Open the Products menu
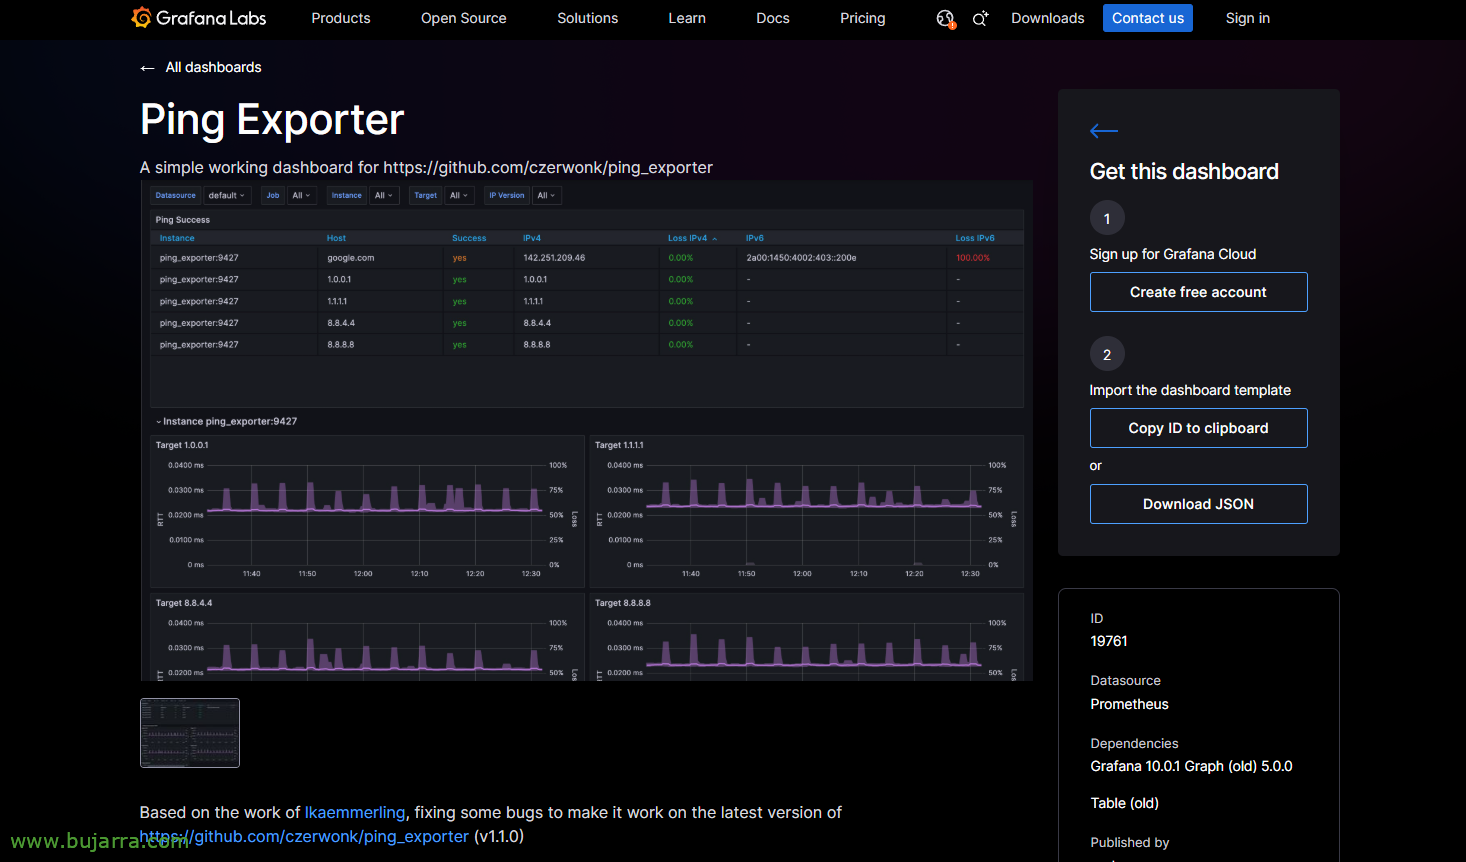The width and height of the screenshot is (1466, 862). click(341, 18)
